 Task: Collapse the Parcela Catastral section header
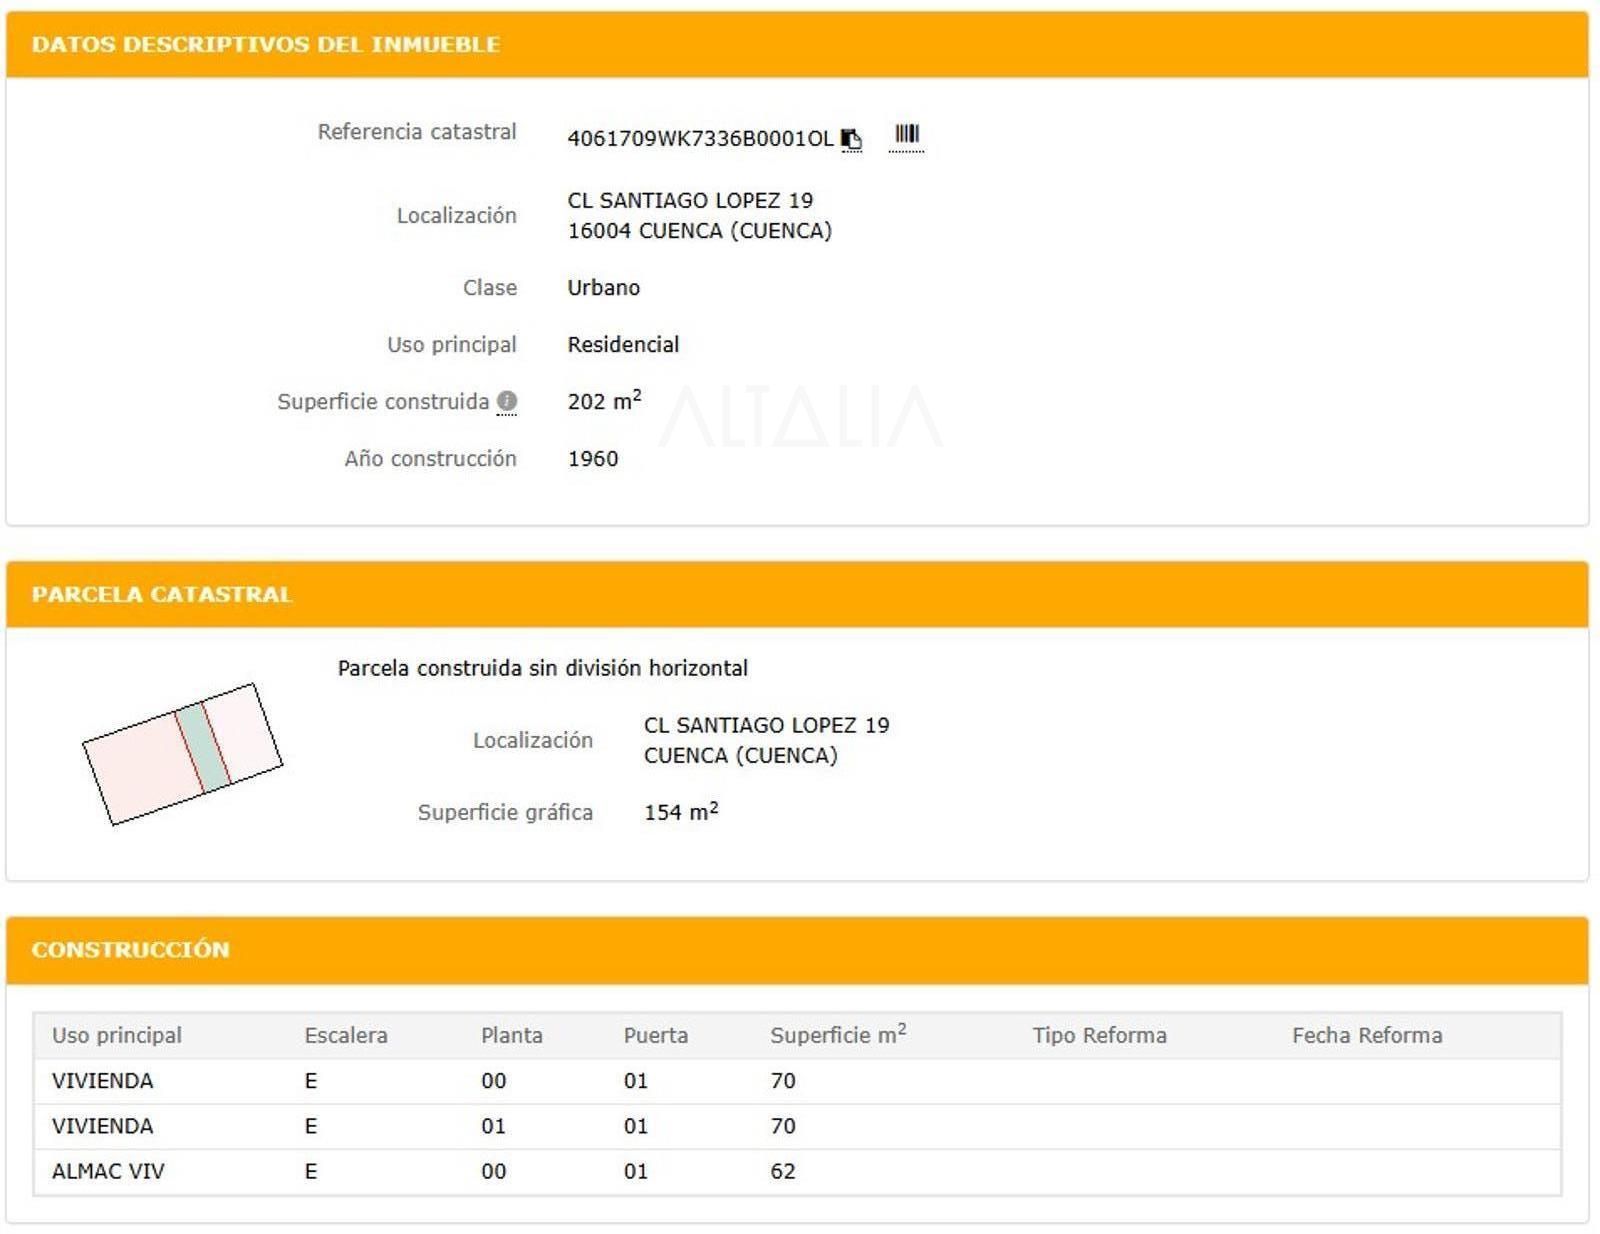[x=162, y=595]
